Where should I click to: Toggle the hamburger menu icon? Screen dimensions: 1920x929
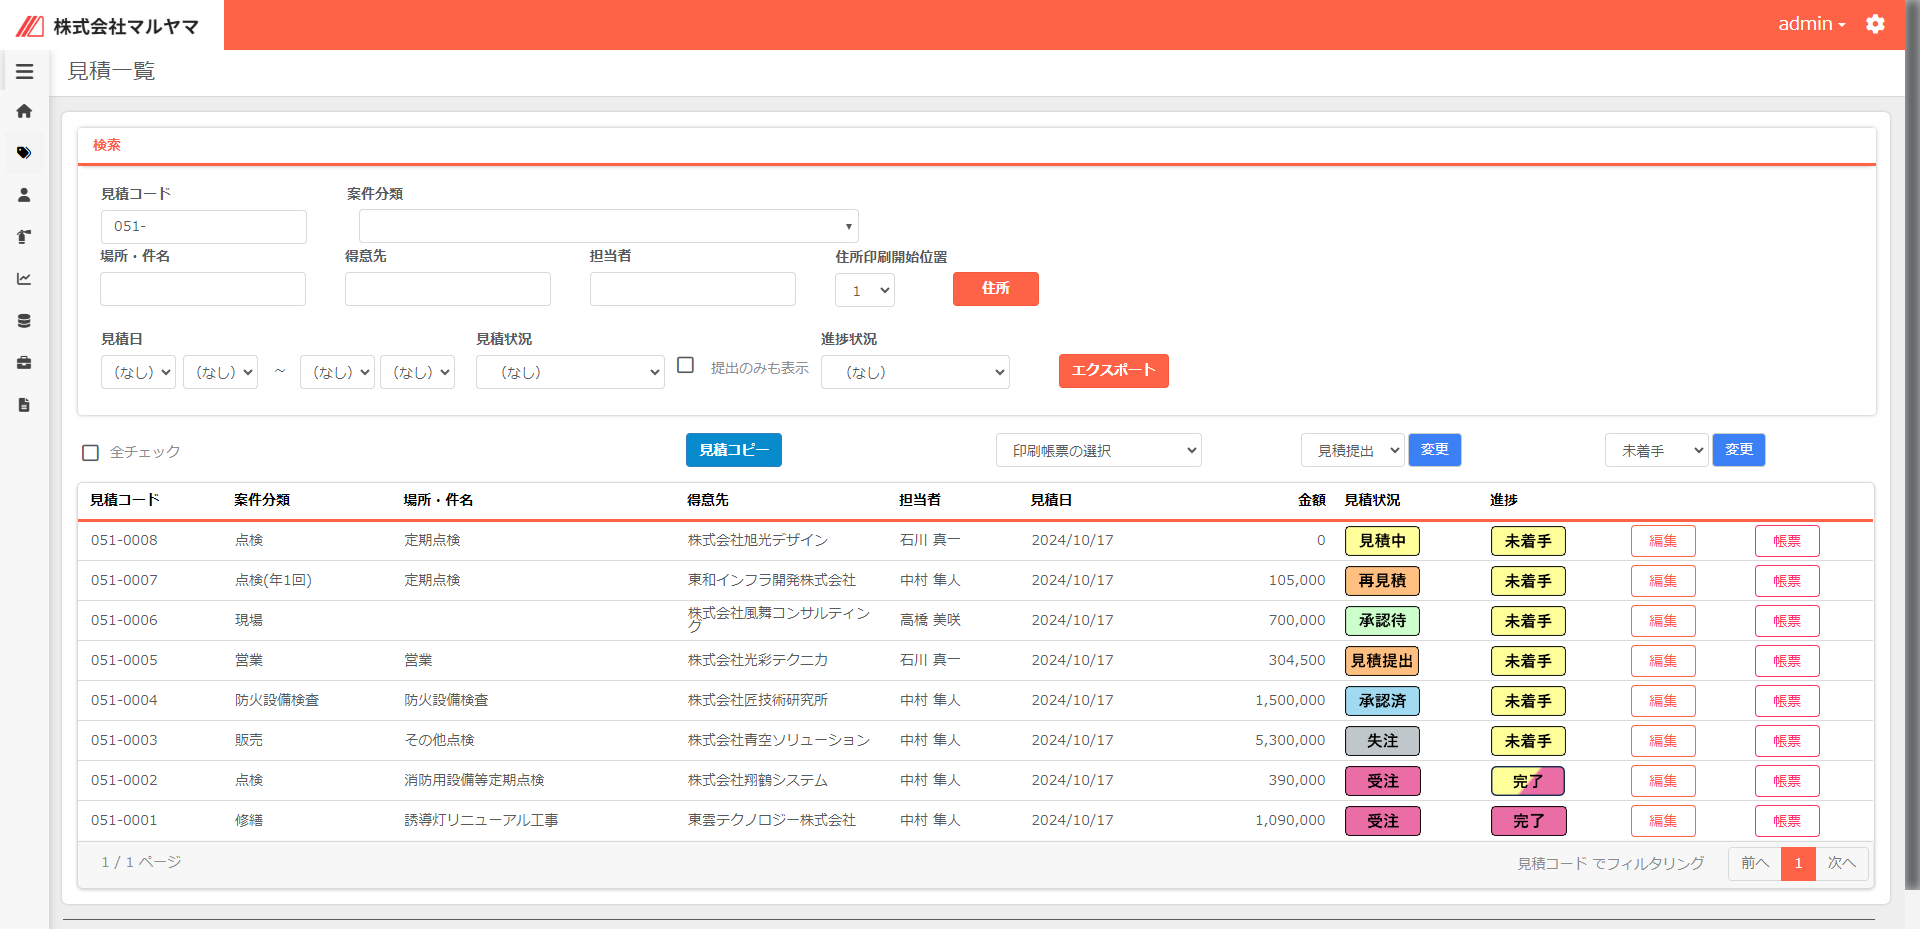point(24,72)
